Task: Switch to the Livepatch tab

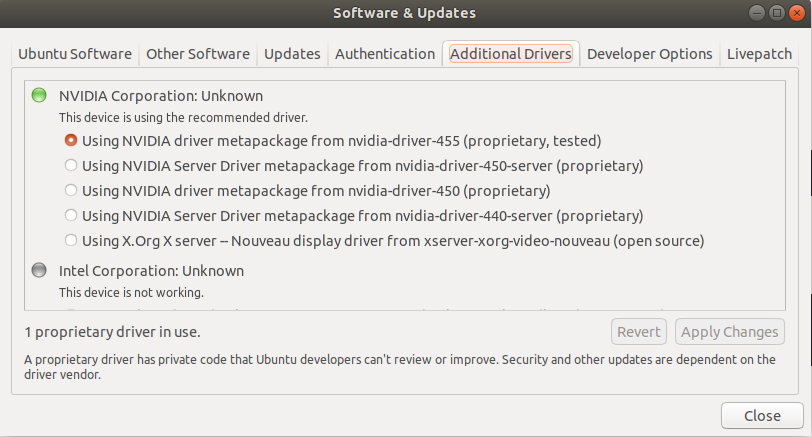Action: 759,54
